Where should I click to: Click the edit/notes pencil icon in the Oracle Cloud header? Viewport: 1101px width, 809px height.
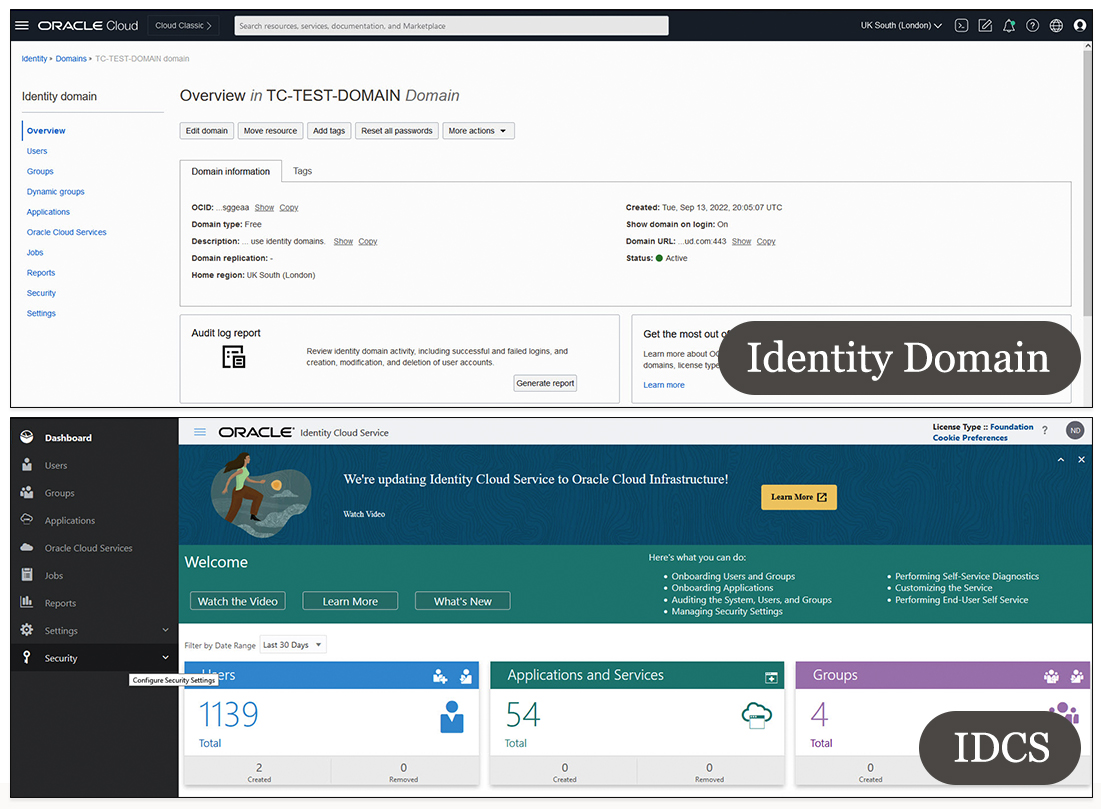(x=985, y=25)
